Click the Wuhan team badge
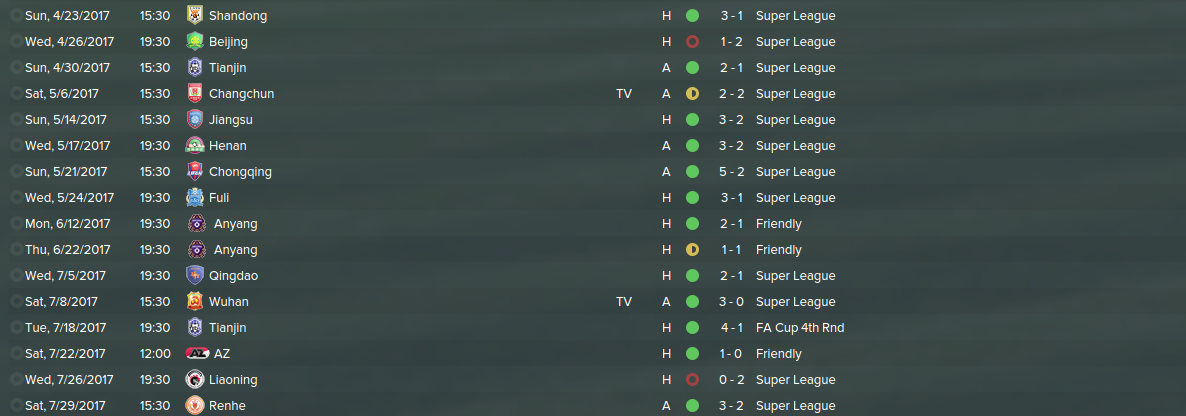 tap(194, 302)
